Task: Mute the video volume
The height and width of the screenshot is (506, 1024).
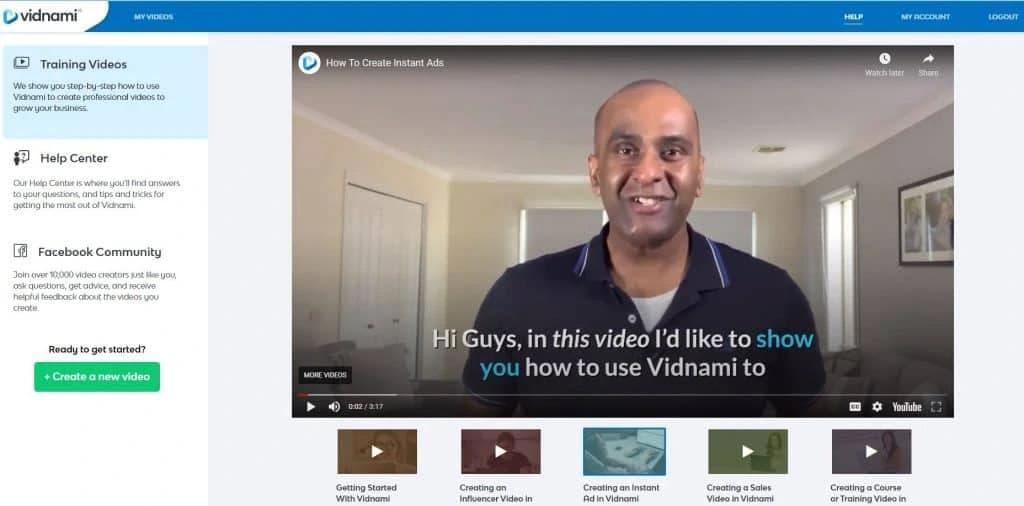Action: point(334,407)
